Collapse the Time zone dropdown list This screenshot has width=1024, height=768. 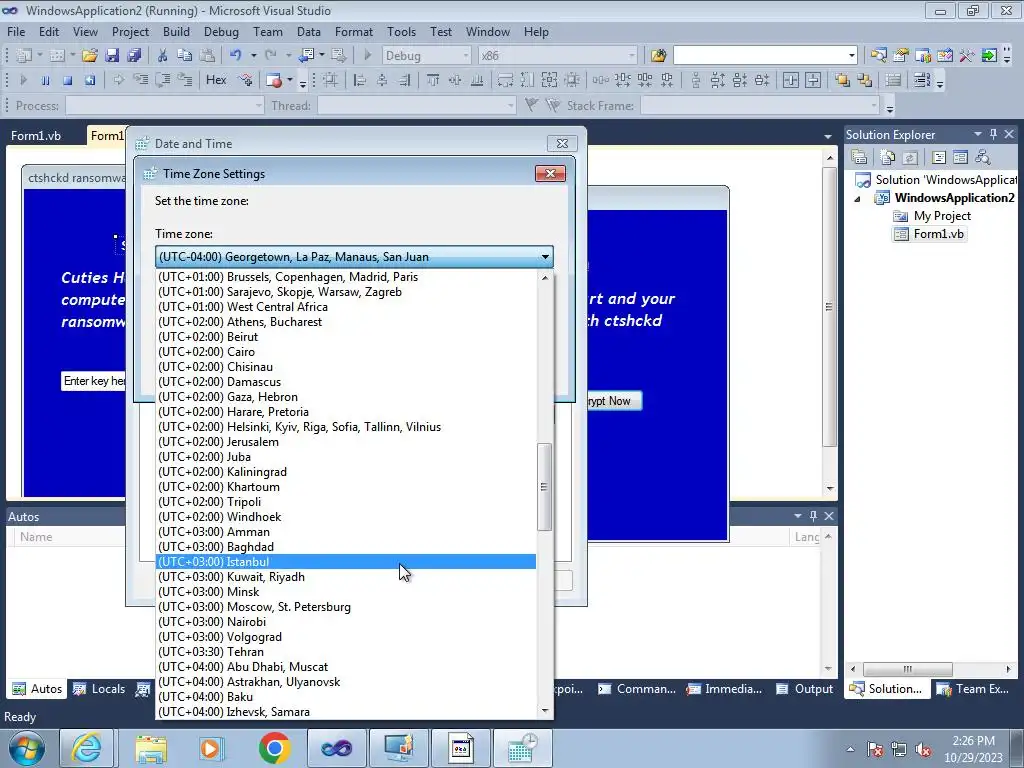tap(545, 257)
